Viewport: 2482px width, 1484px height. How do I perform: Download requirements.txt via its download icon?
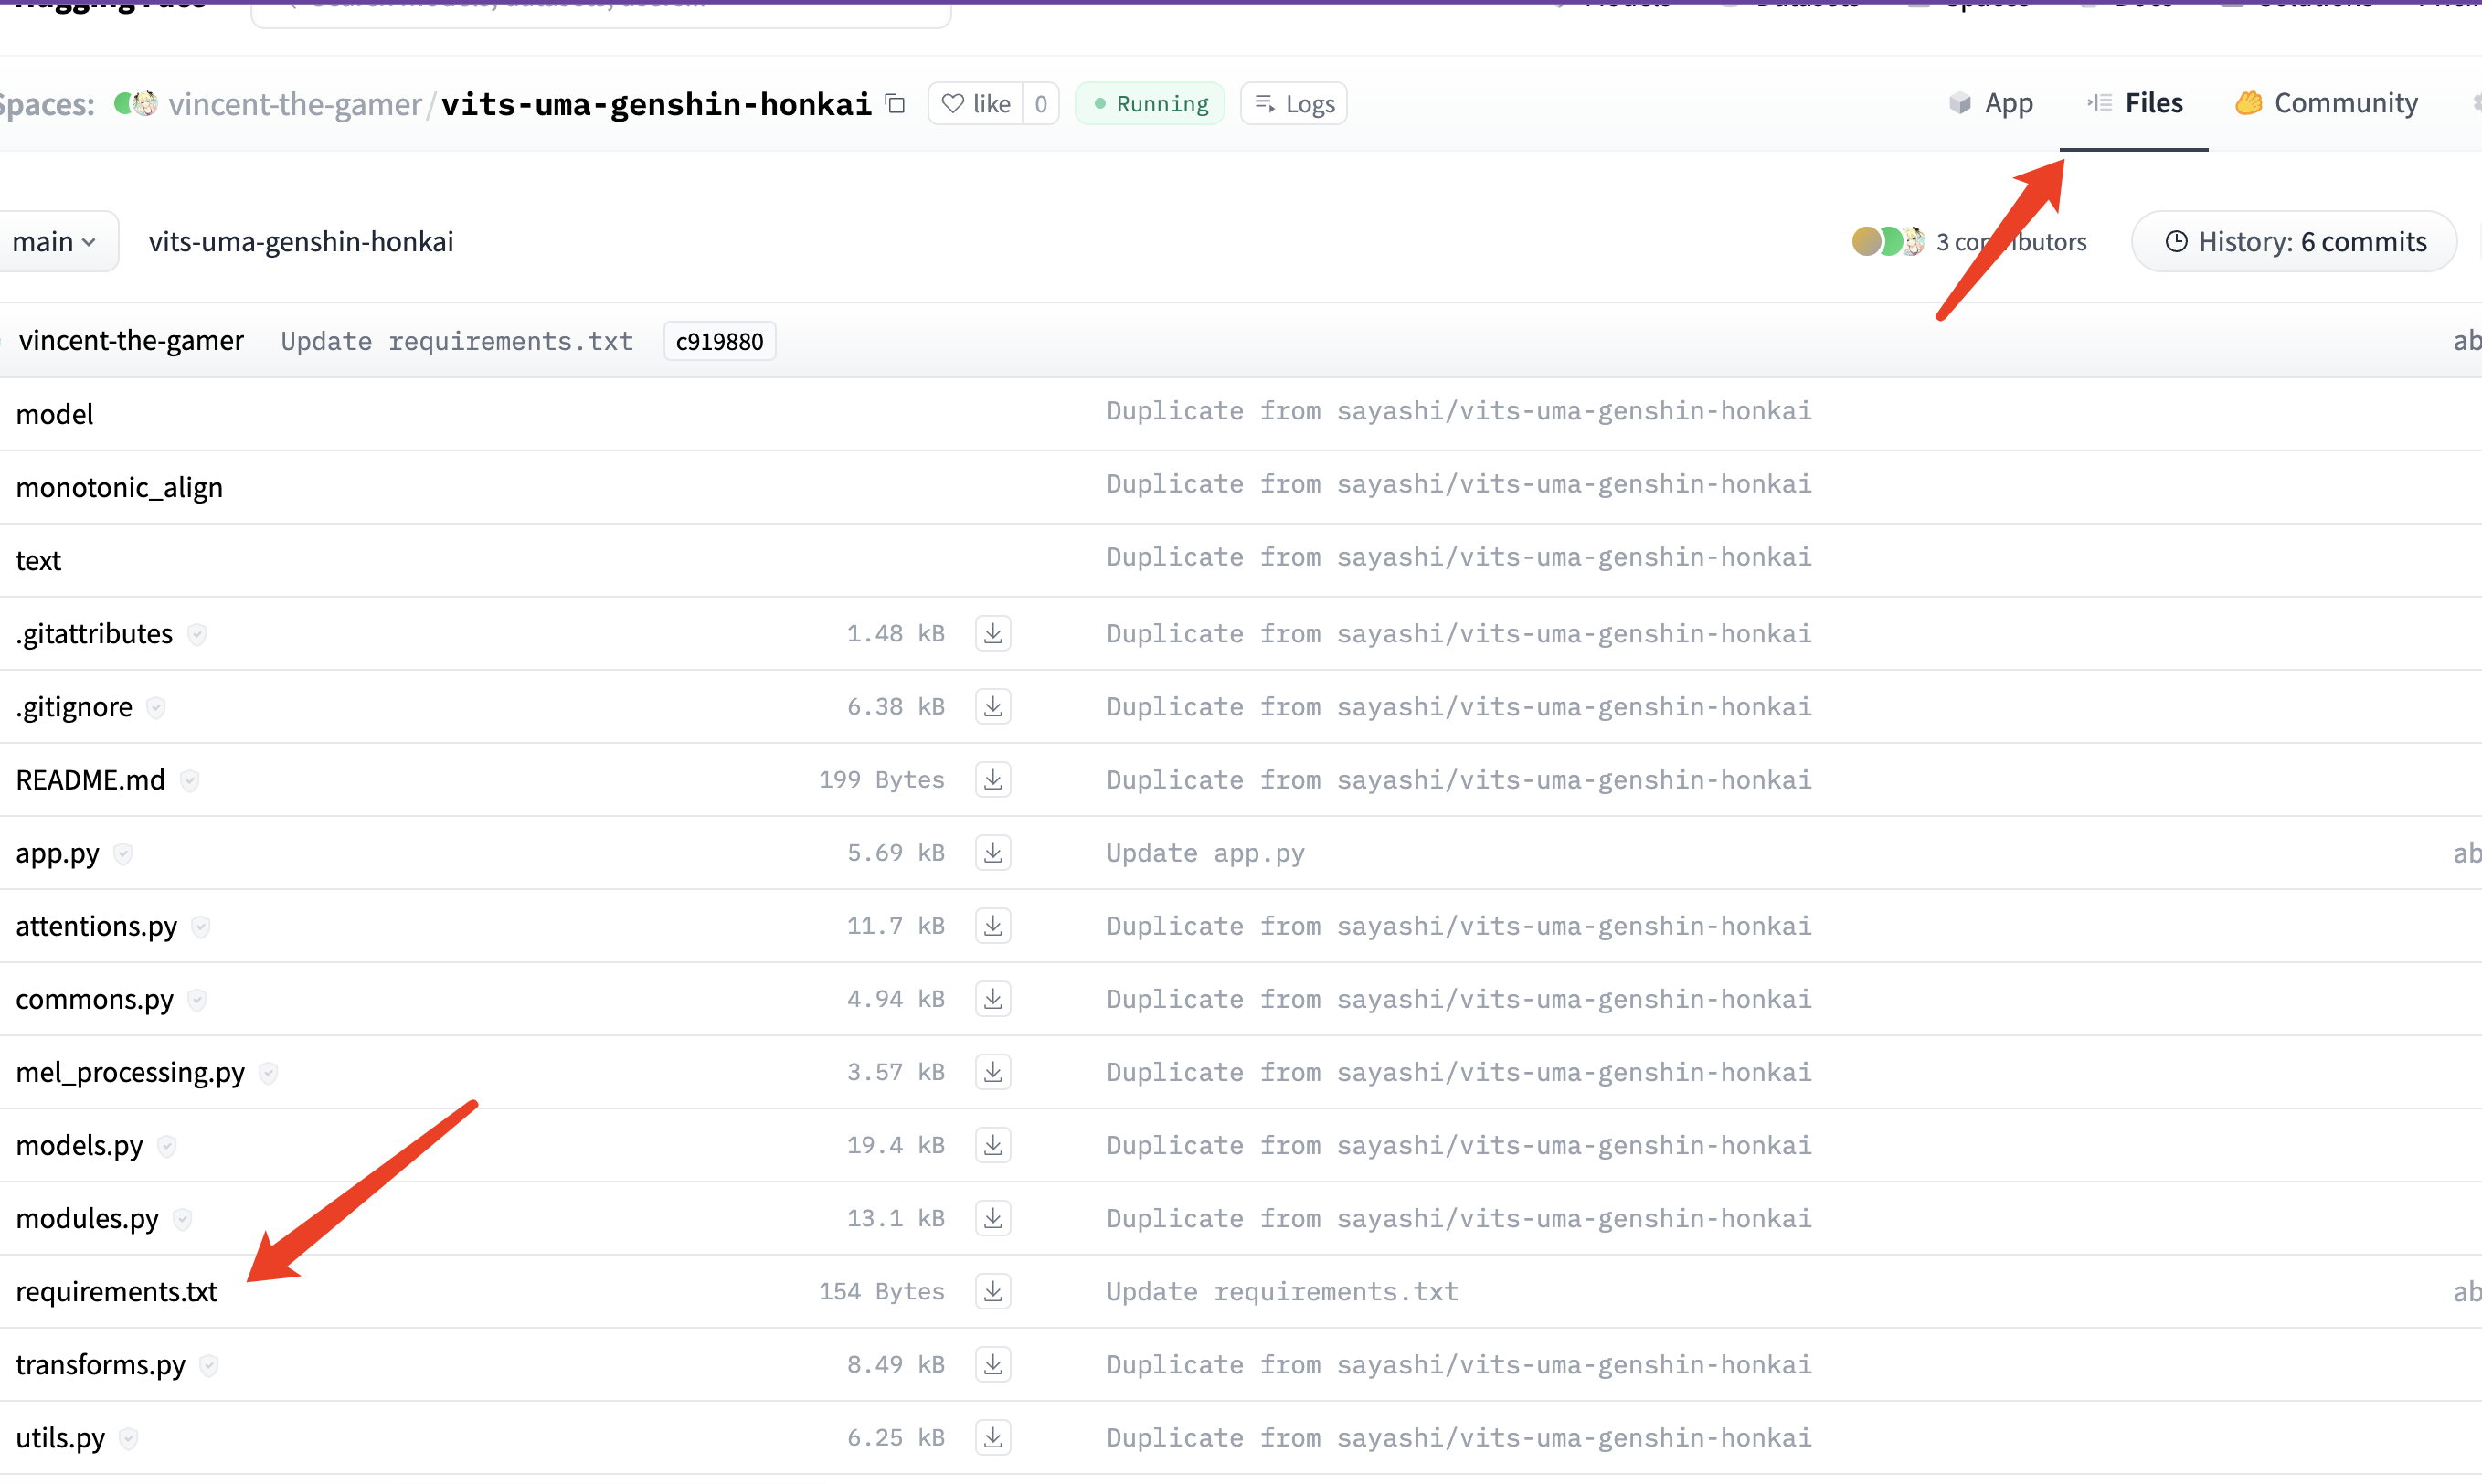coord(993,1291)
